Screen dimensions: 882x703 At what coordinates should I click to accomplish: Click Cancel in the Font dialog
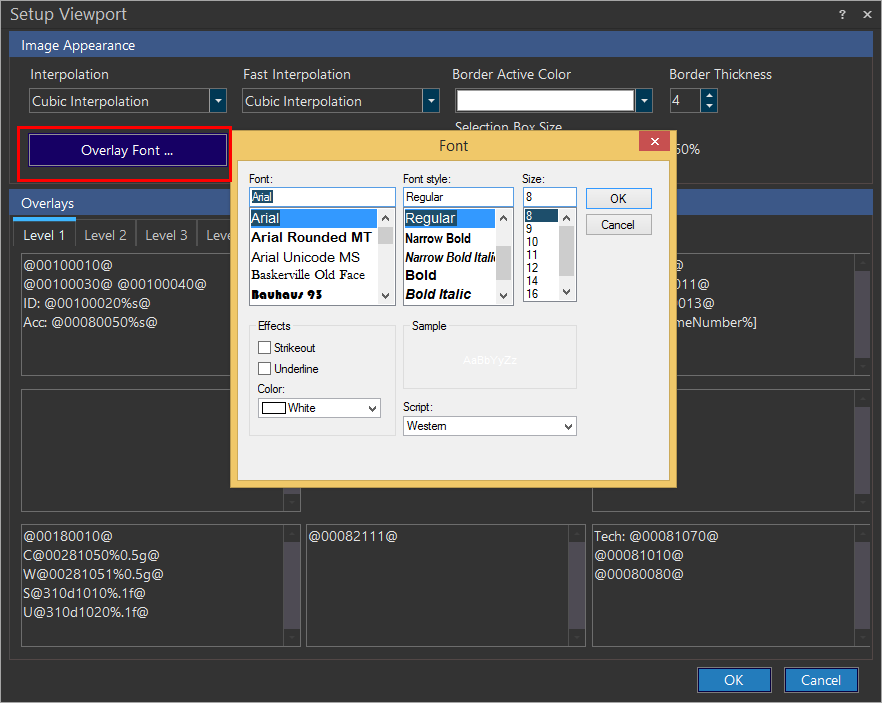point(618,225)
